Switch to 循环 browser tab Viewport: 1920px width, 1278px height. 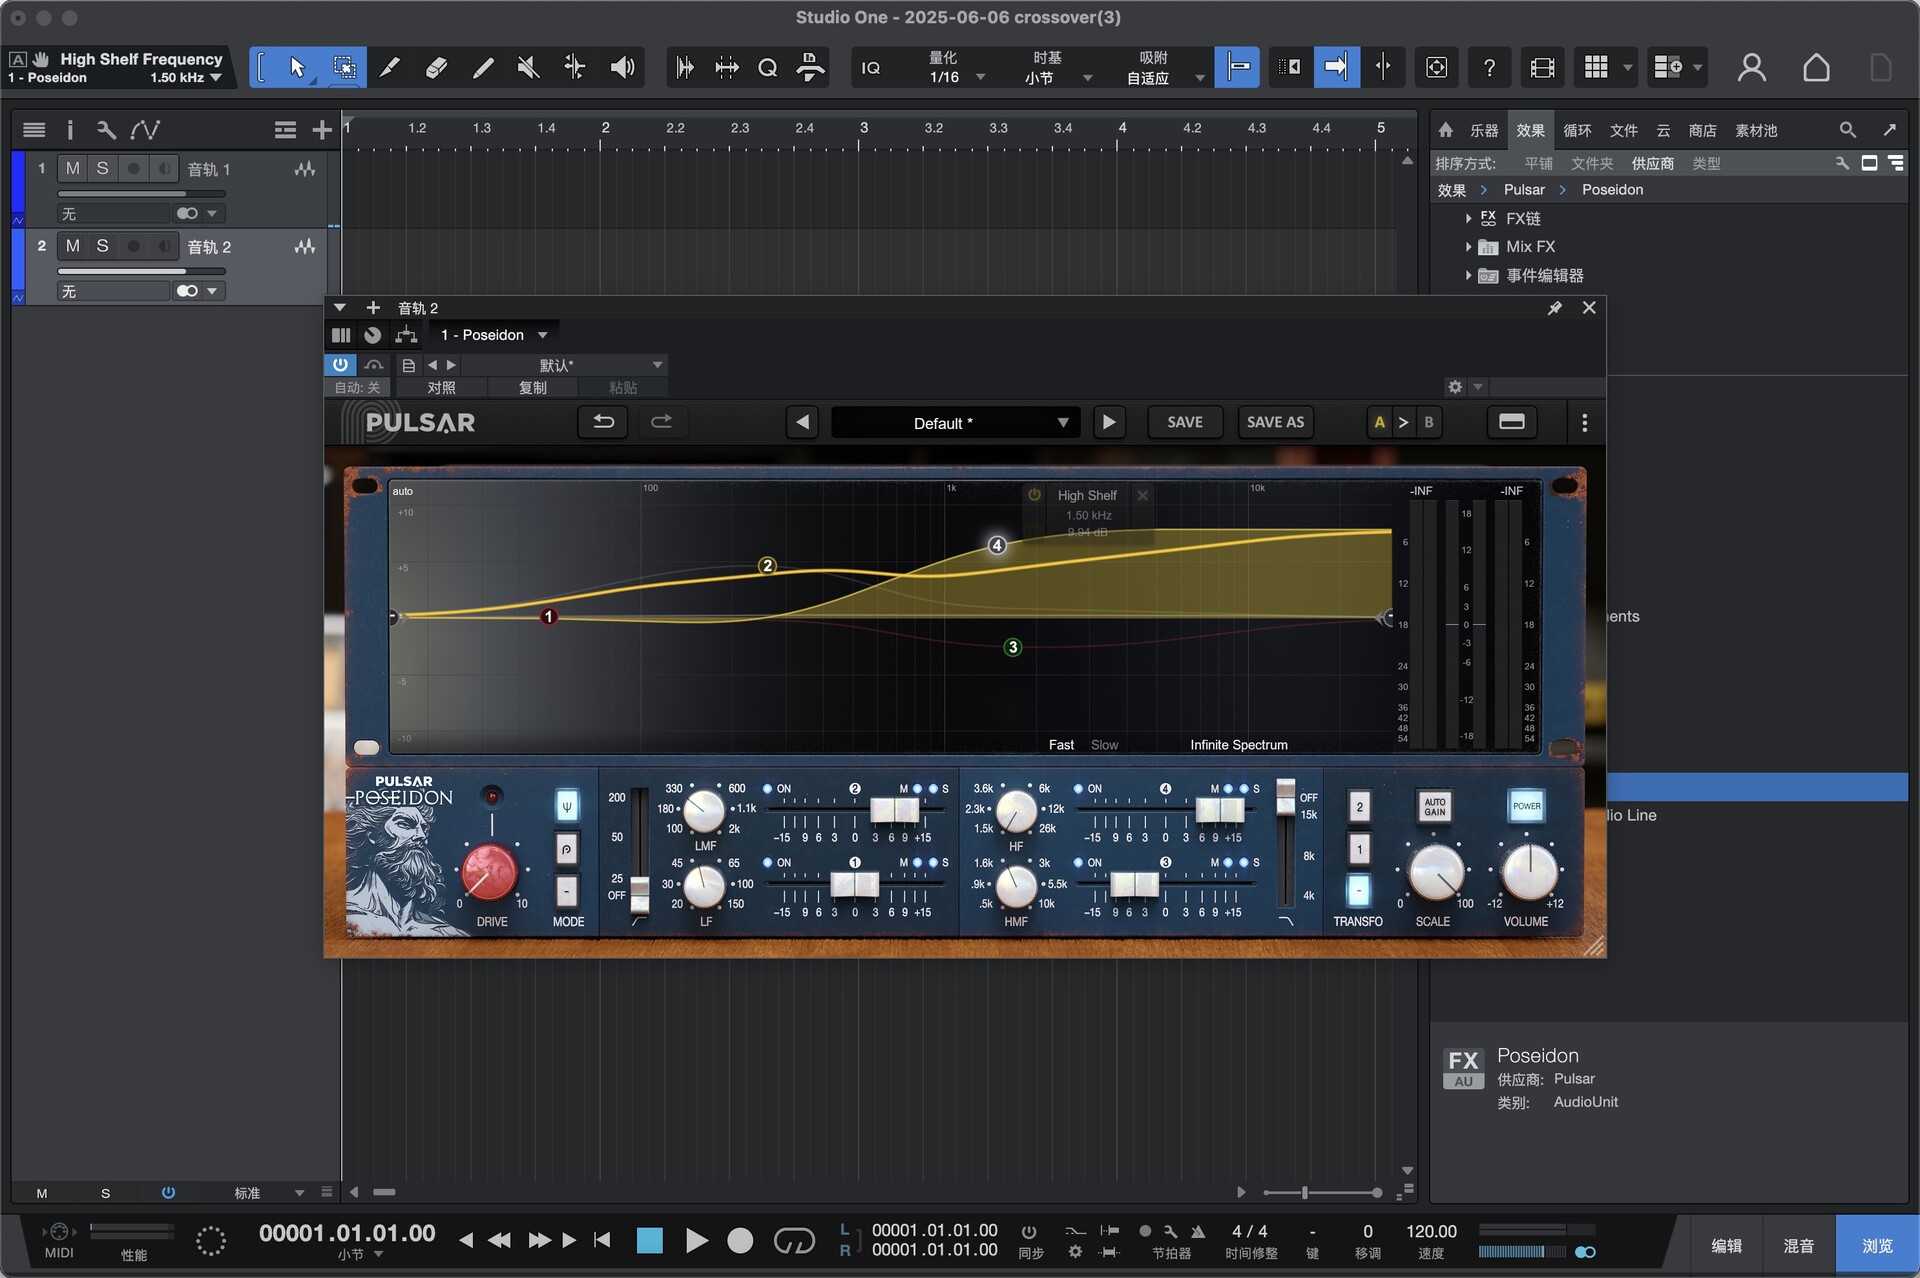1576,130
